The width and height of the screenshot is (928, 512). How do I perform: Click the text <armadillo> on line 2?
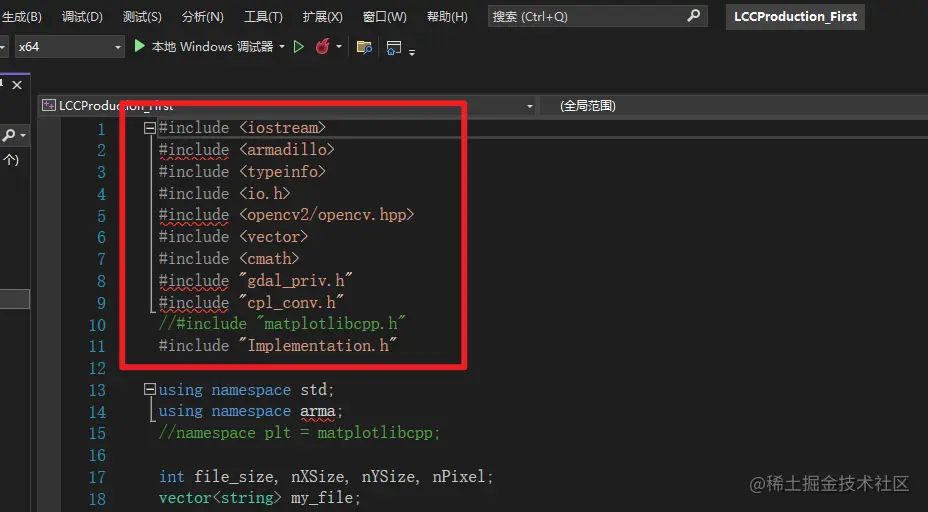point(287,150)
